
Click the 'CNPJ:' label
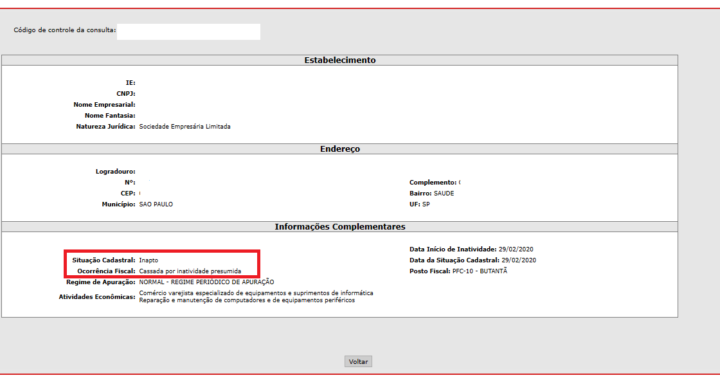[x=126, y=94]
